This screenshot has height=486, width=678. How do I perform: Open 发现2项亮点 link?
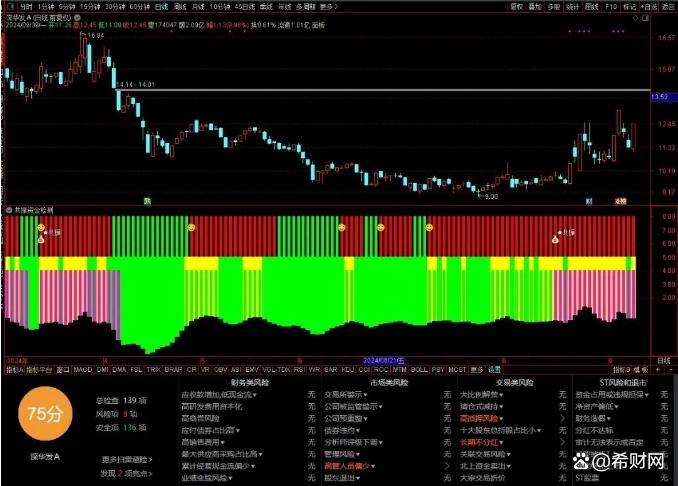pyautogui.click(x=126, y=474)
